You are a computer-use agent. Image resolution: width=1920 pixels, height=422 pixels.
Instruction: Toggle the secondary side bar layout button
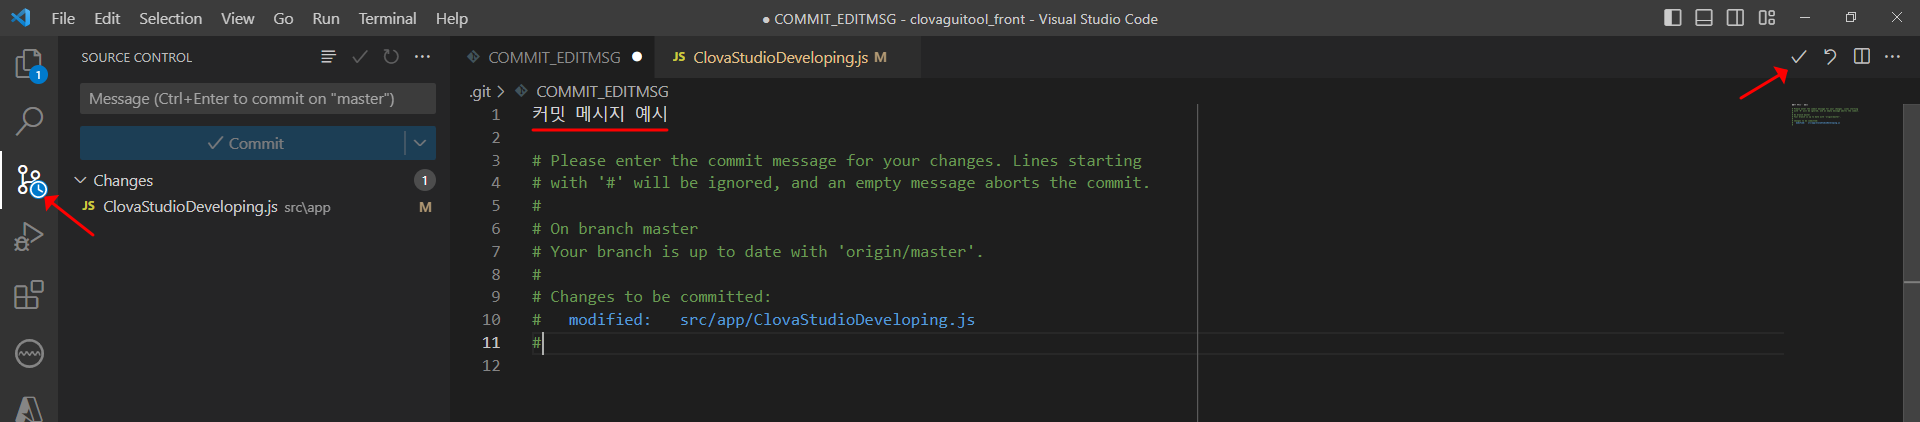[x=1735, y=18]
